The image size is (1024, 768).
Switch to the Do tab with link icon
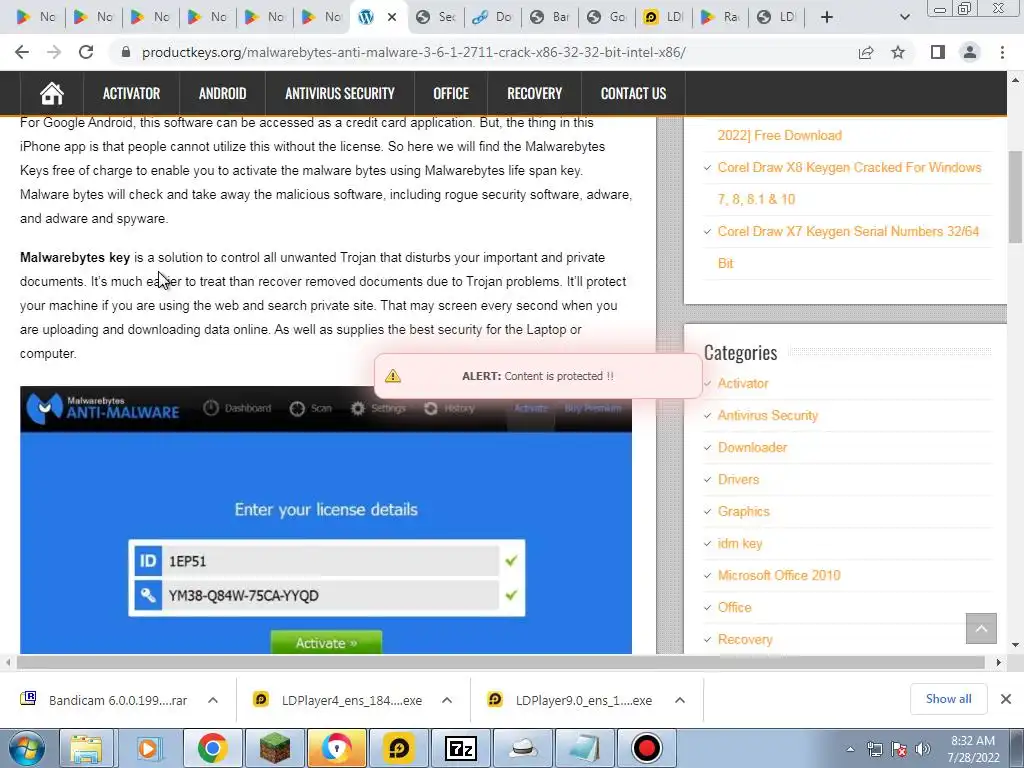(x=493, y=17)
